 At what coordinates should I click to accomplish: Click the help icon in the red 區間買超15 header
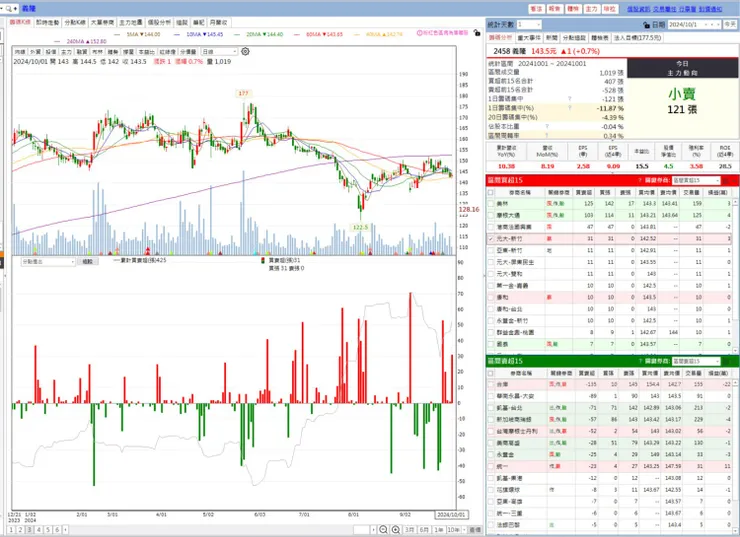(x=640, y=180)
